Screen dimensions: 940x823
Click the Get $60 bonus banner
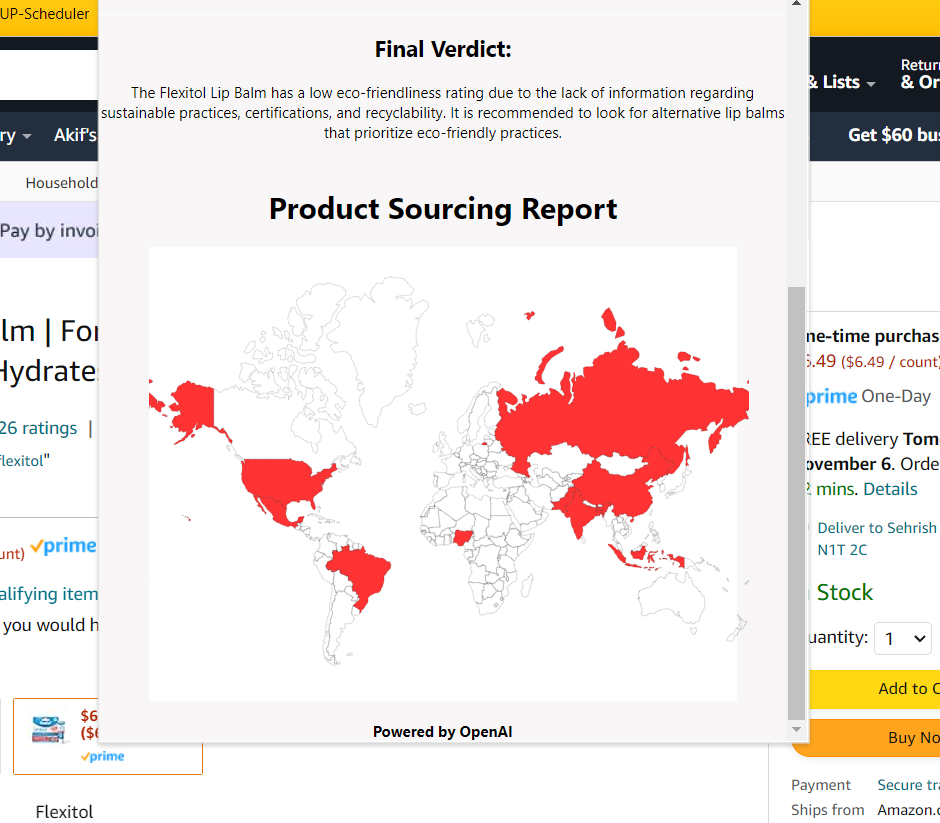pyautogui.click(x=894, y=135)
